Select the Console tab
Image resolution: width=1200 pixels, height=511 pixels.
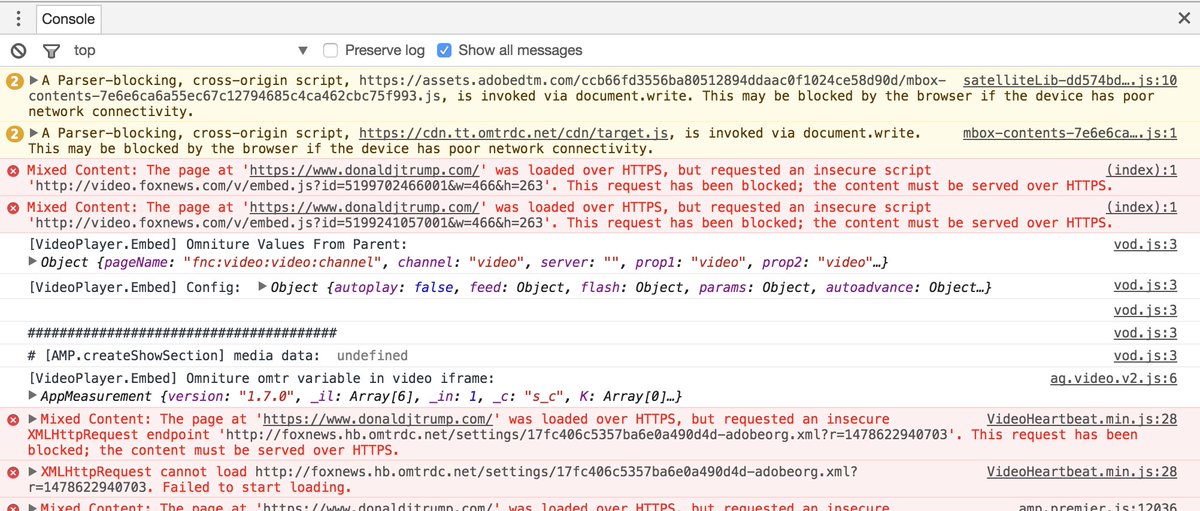click(x=68, y=19)
